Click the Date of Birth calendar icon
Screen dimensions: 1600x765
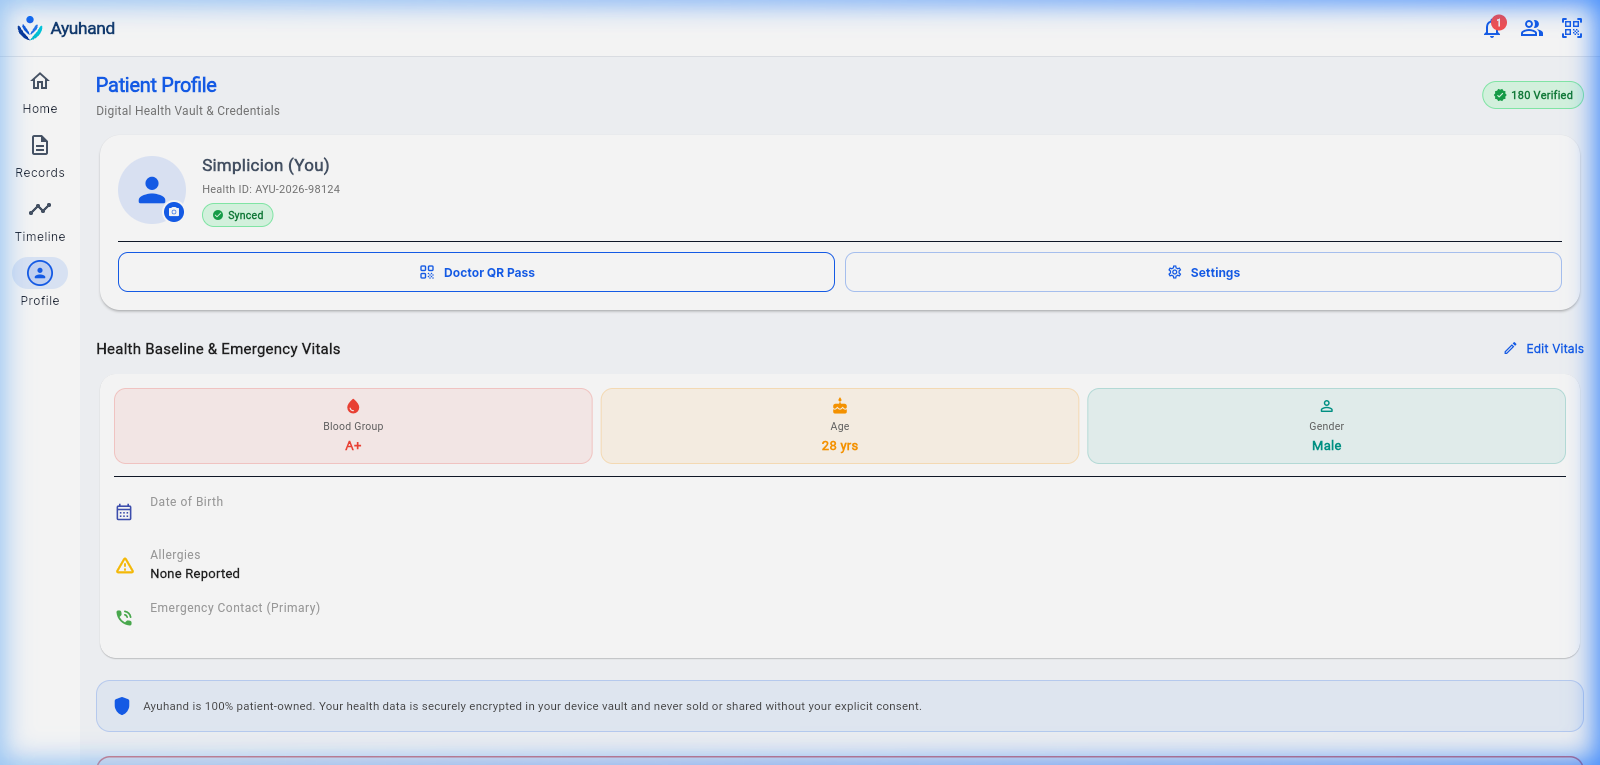pos(124,512)
